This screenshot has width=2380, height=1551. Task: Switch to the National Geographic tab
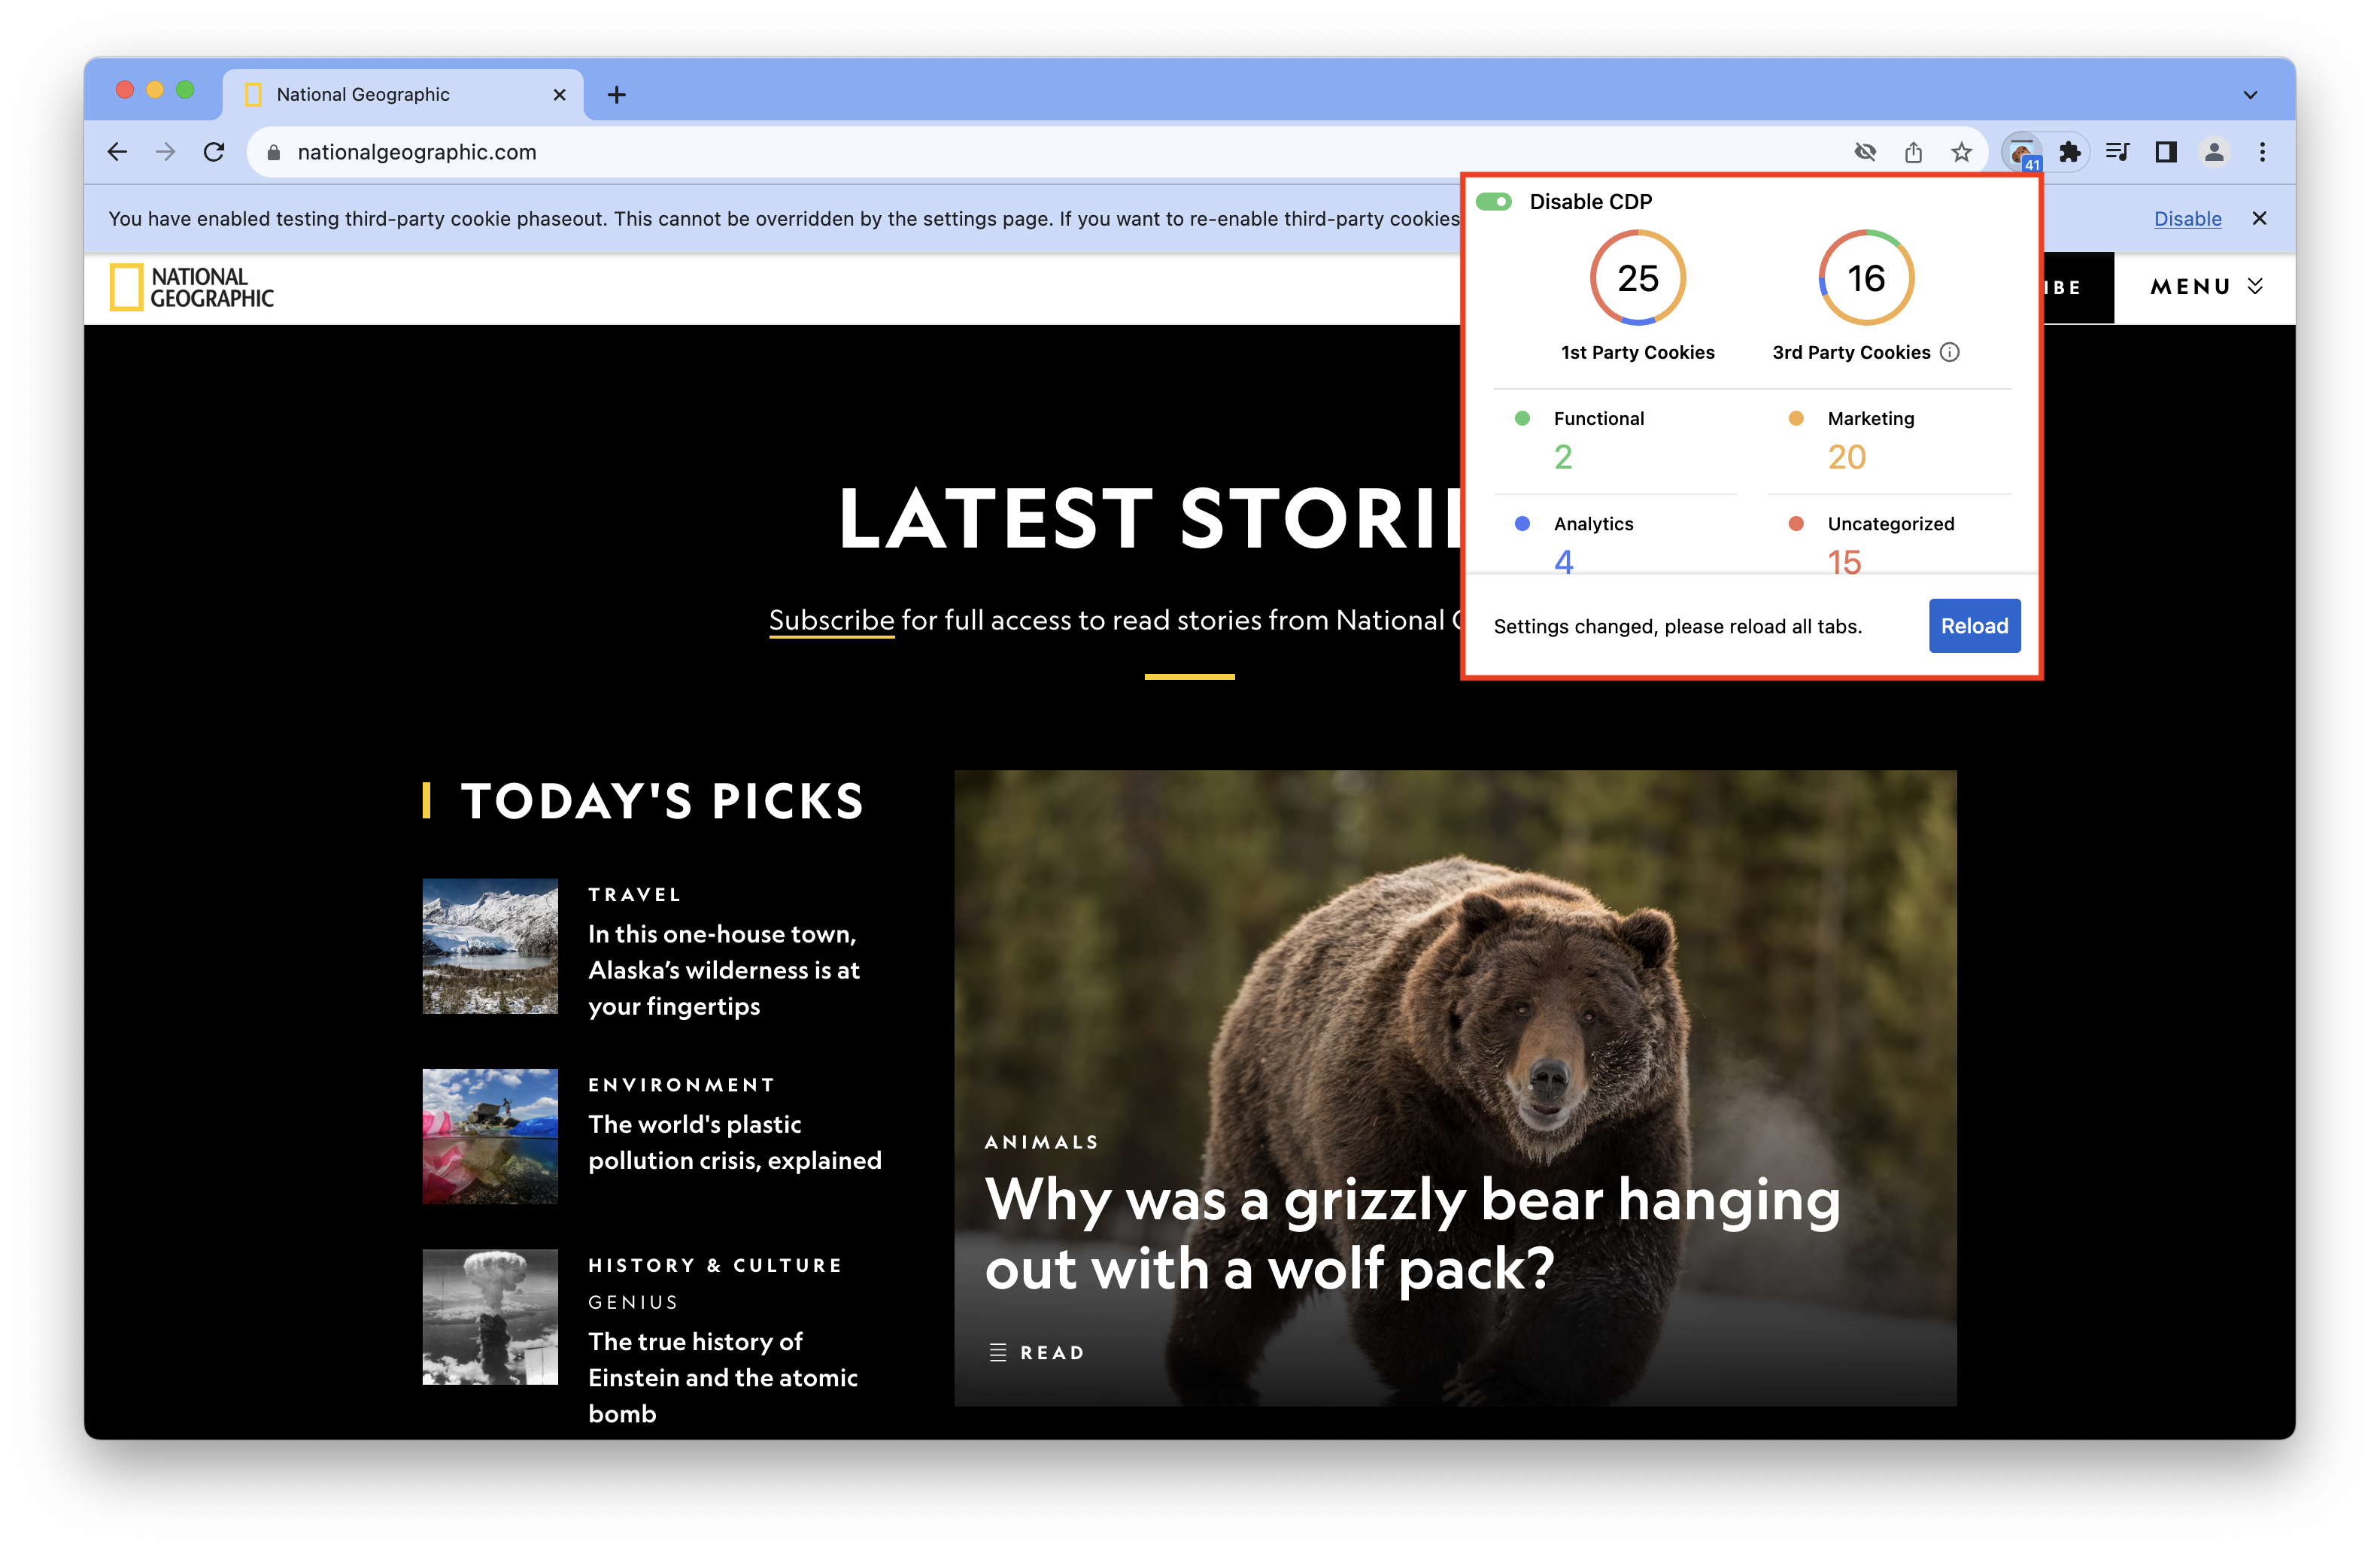pos(403,95)
